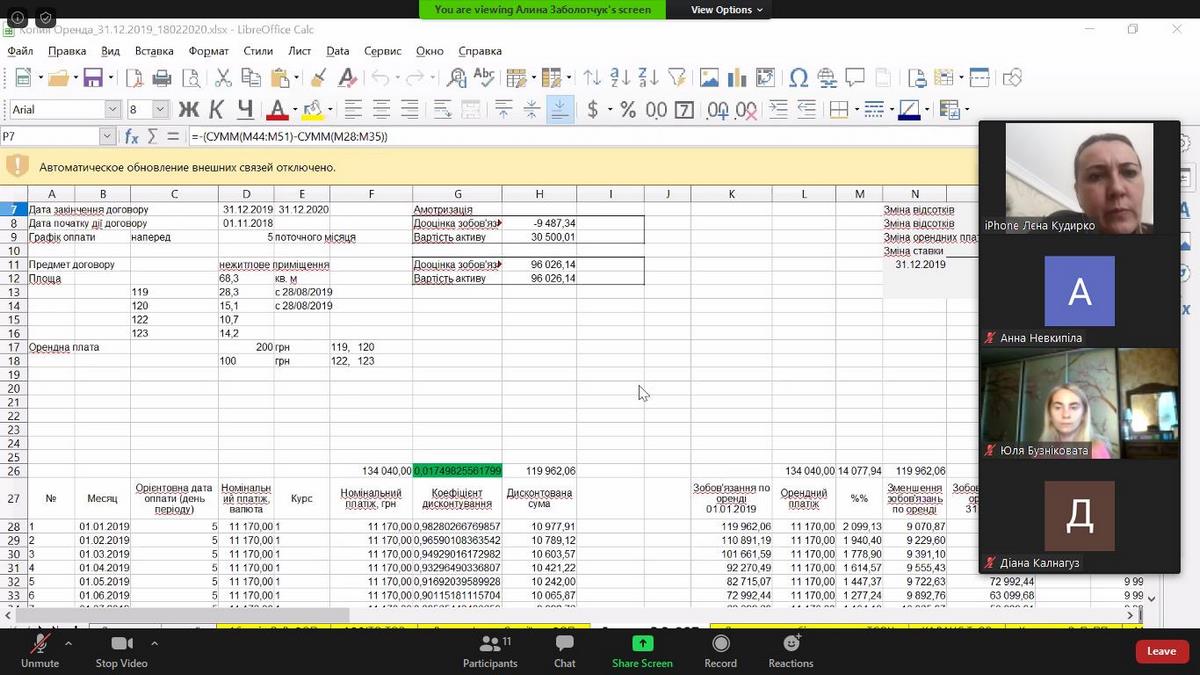Insert a chart using the chart icon
The image size is (1200, 675).
pyautogui.click(x=738, y=78)
